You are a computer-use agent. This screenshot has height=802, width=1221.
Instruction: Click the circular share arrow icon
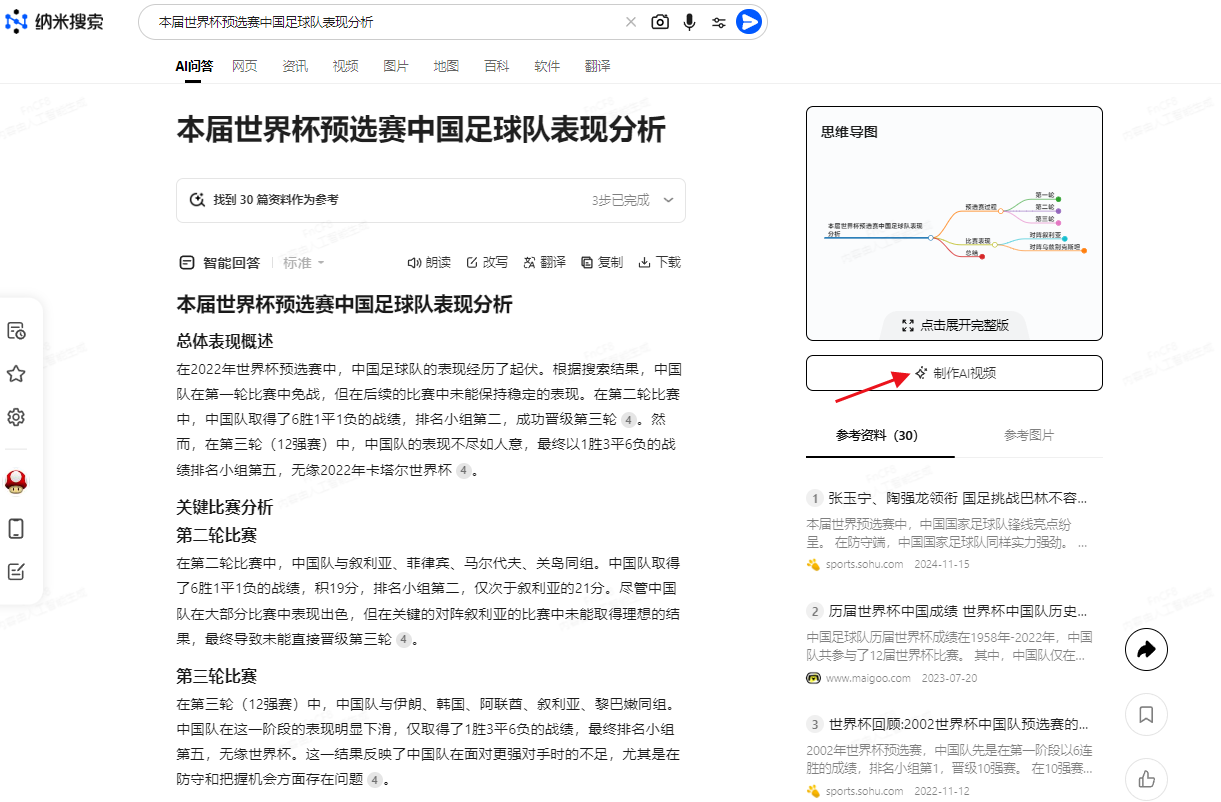click(1146, 649)
